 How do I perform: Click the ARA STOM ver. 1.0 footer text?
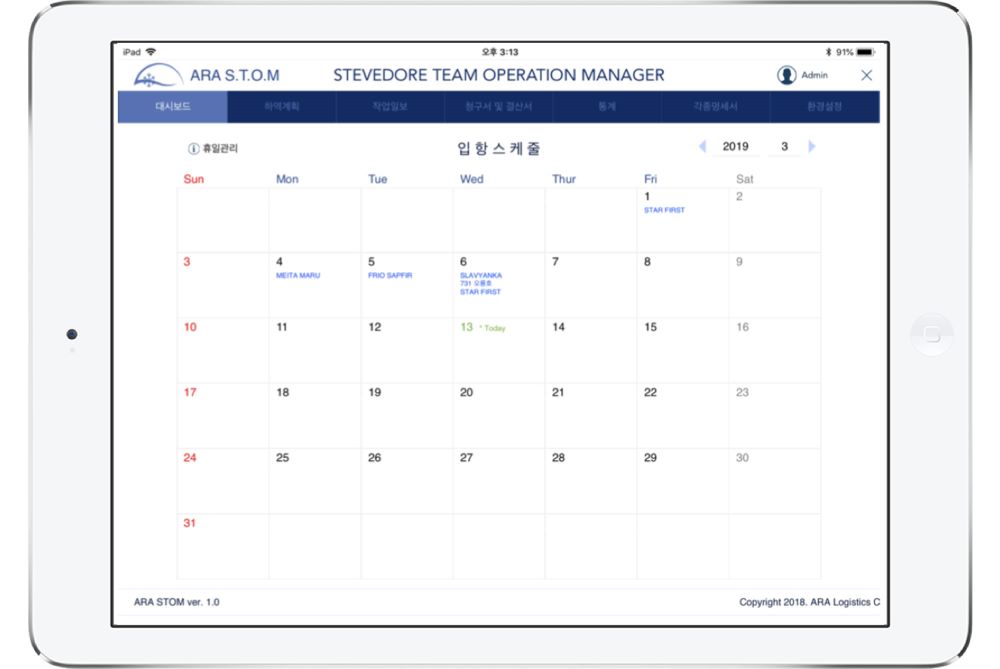pos(177,602)
